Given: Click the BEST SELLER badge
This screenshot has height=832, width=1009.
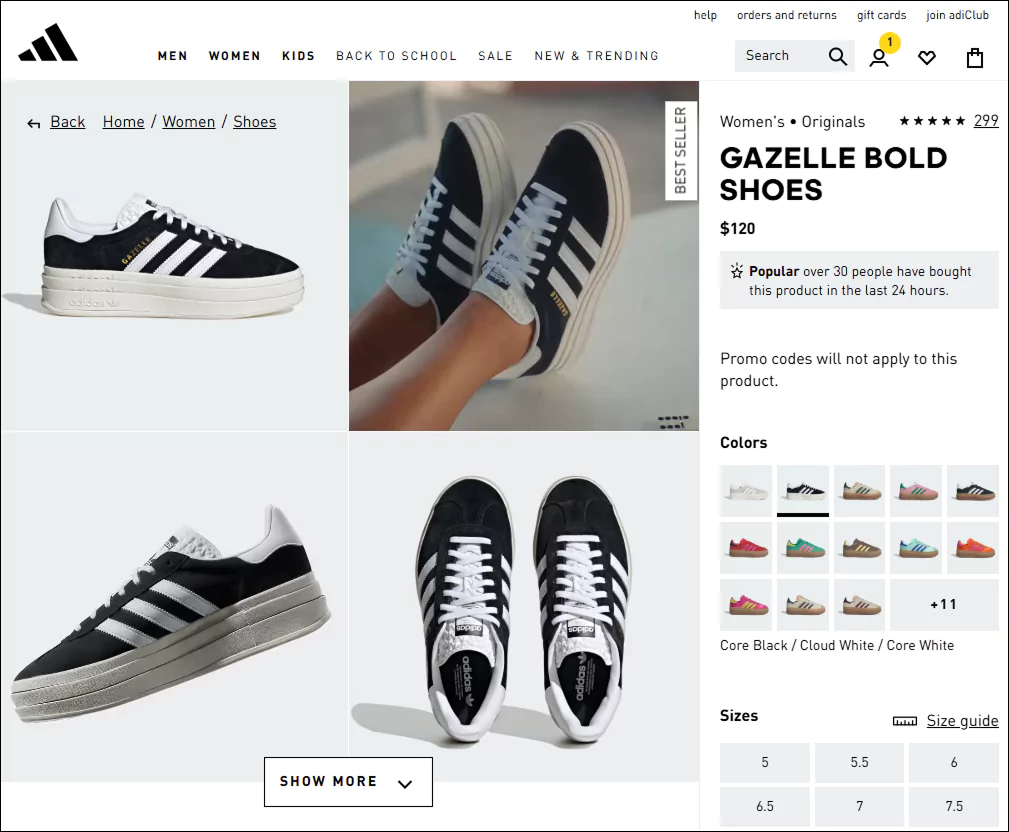Looking at the screenshot, I should click(x=681, y=151).
